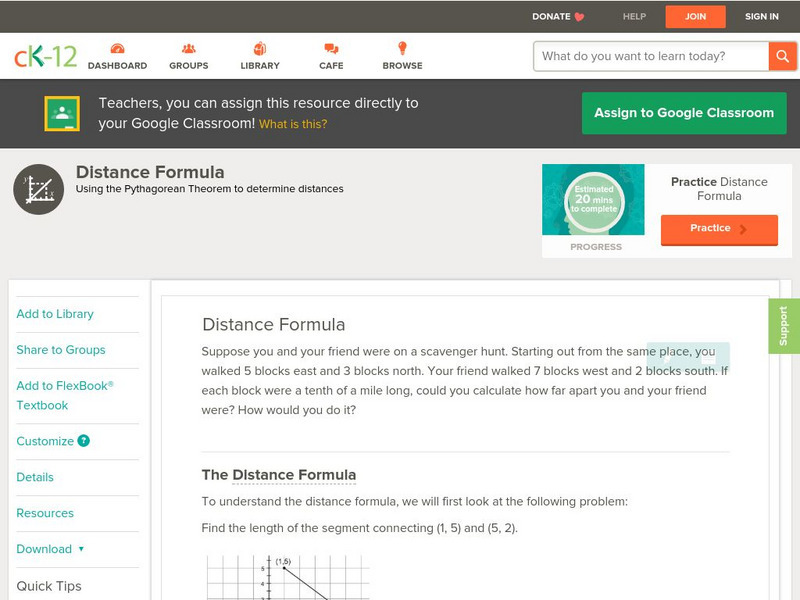The height and width of the screenshot is (600, 800).
Task: Open the Cafe chat bubbles icon
Action: coord(331,48)
